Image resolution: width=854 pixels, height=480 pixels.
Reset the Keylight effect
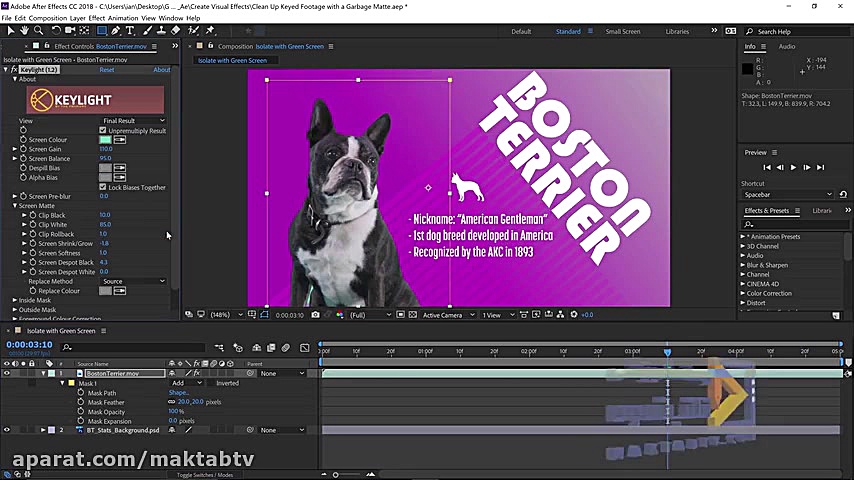click(107, 70)
